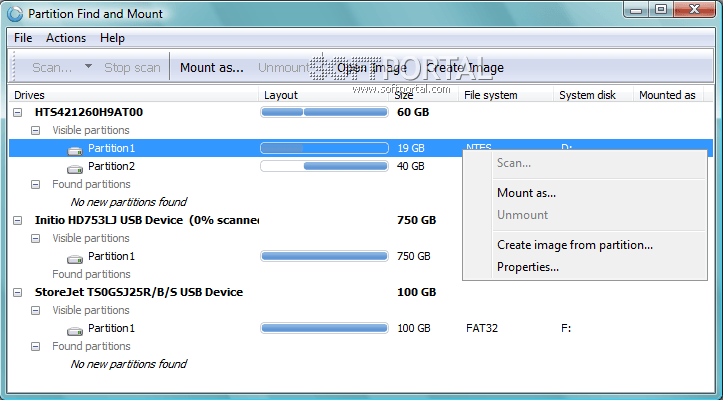723x400 pixels.
Task: Click the bold 100 GB drive size
Action: pos(416,292)
